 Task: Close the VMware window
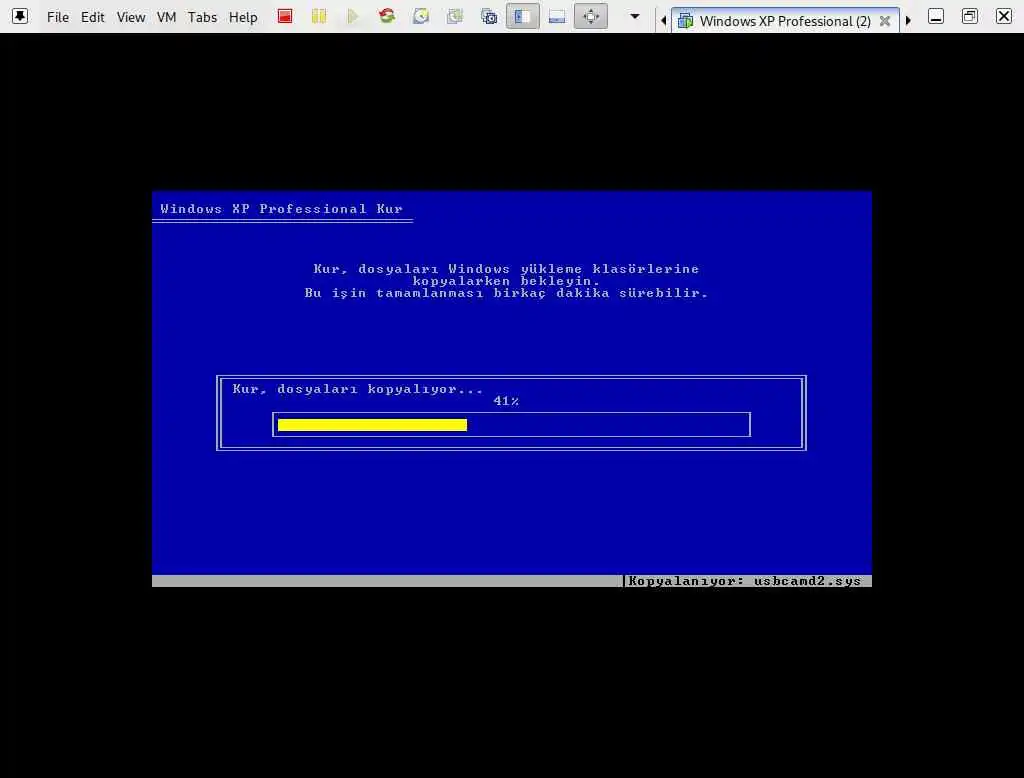coord(1004,16)
